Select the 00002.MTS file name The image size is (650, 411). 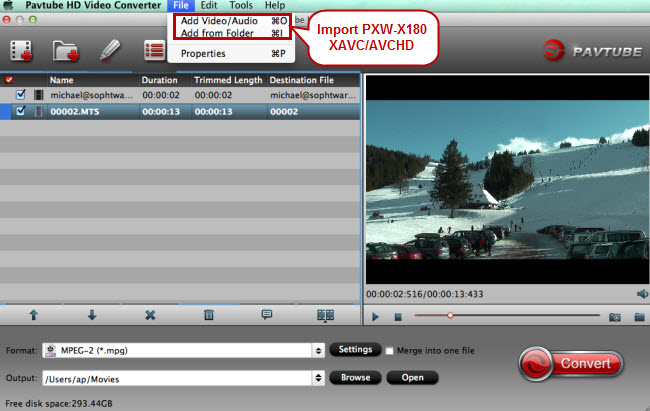pyautogui.click(x=75, y=112)
